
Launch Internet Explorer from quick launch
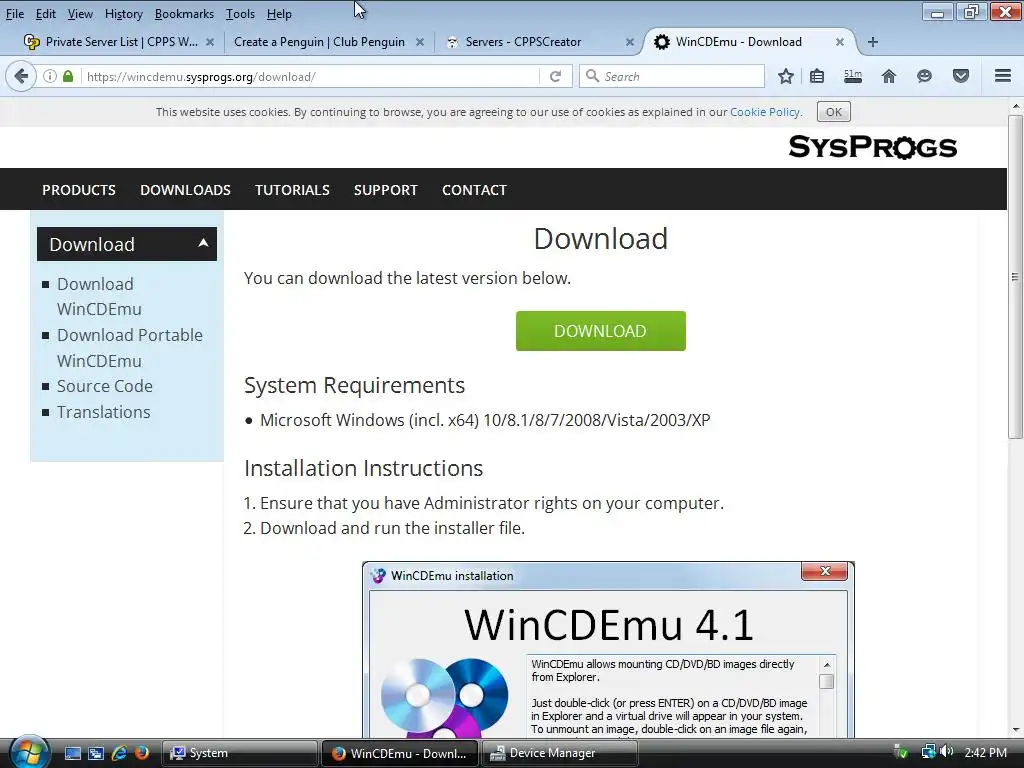click(x=119, y=753)
